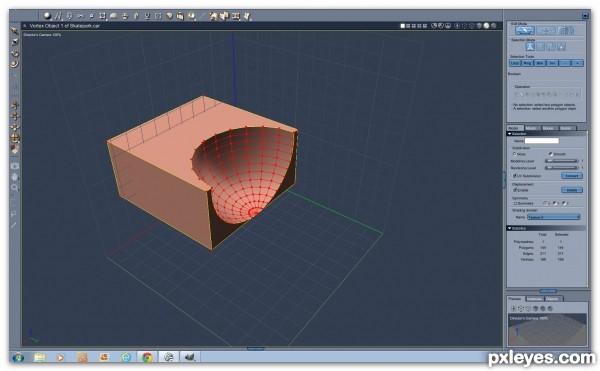
Task: Select the camera tool in left toolbar
Action: point(15,166)
